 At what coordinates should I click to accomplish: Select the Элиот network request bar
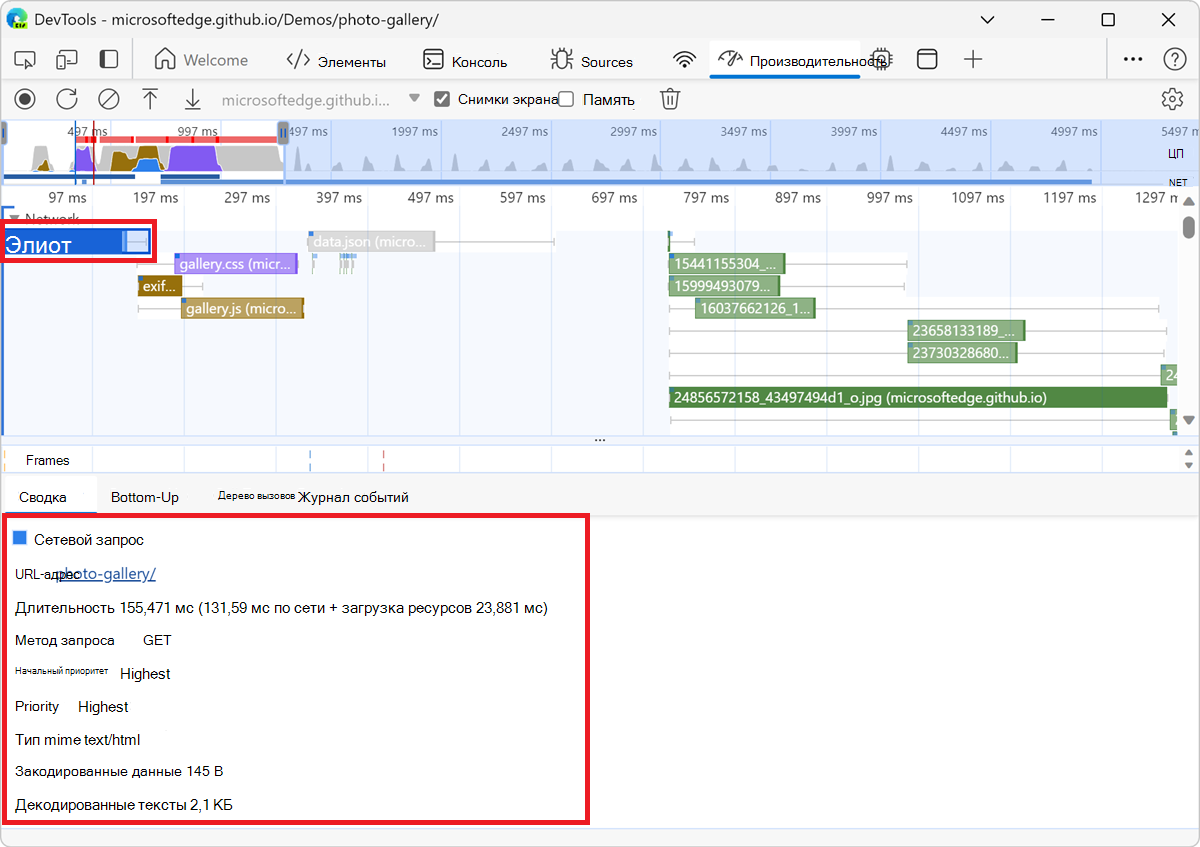(77, 242)
